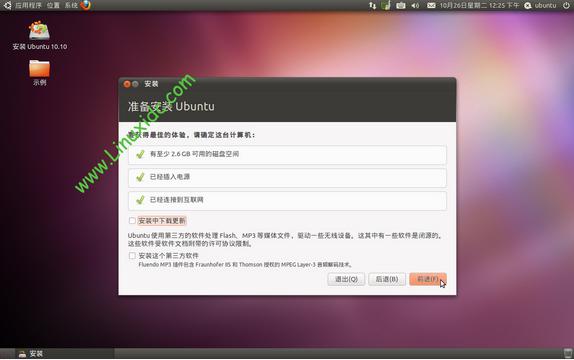This screenshot has width=574, height=360.
Task: Open the chat status icon beside ubuntu
Action: [x=528, y=5]
